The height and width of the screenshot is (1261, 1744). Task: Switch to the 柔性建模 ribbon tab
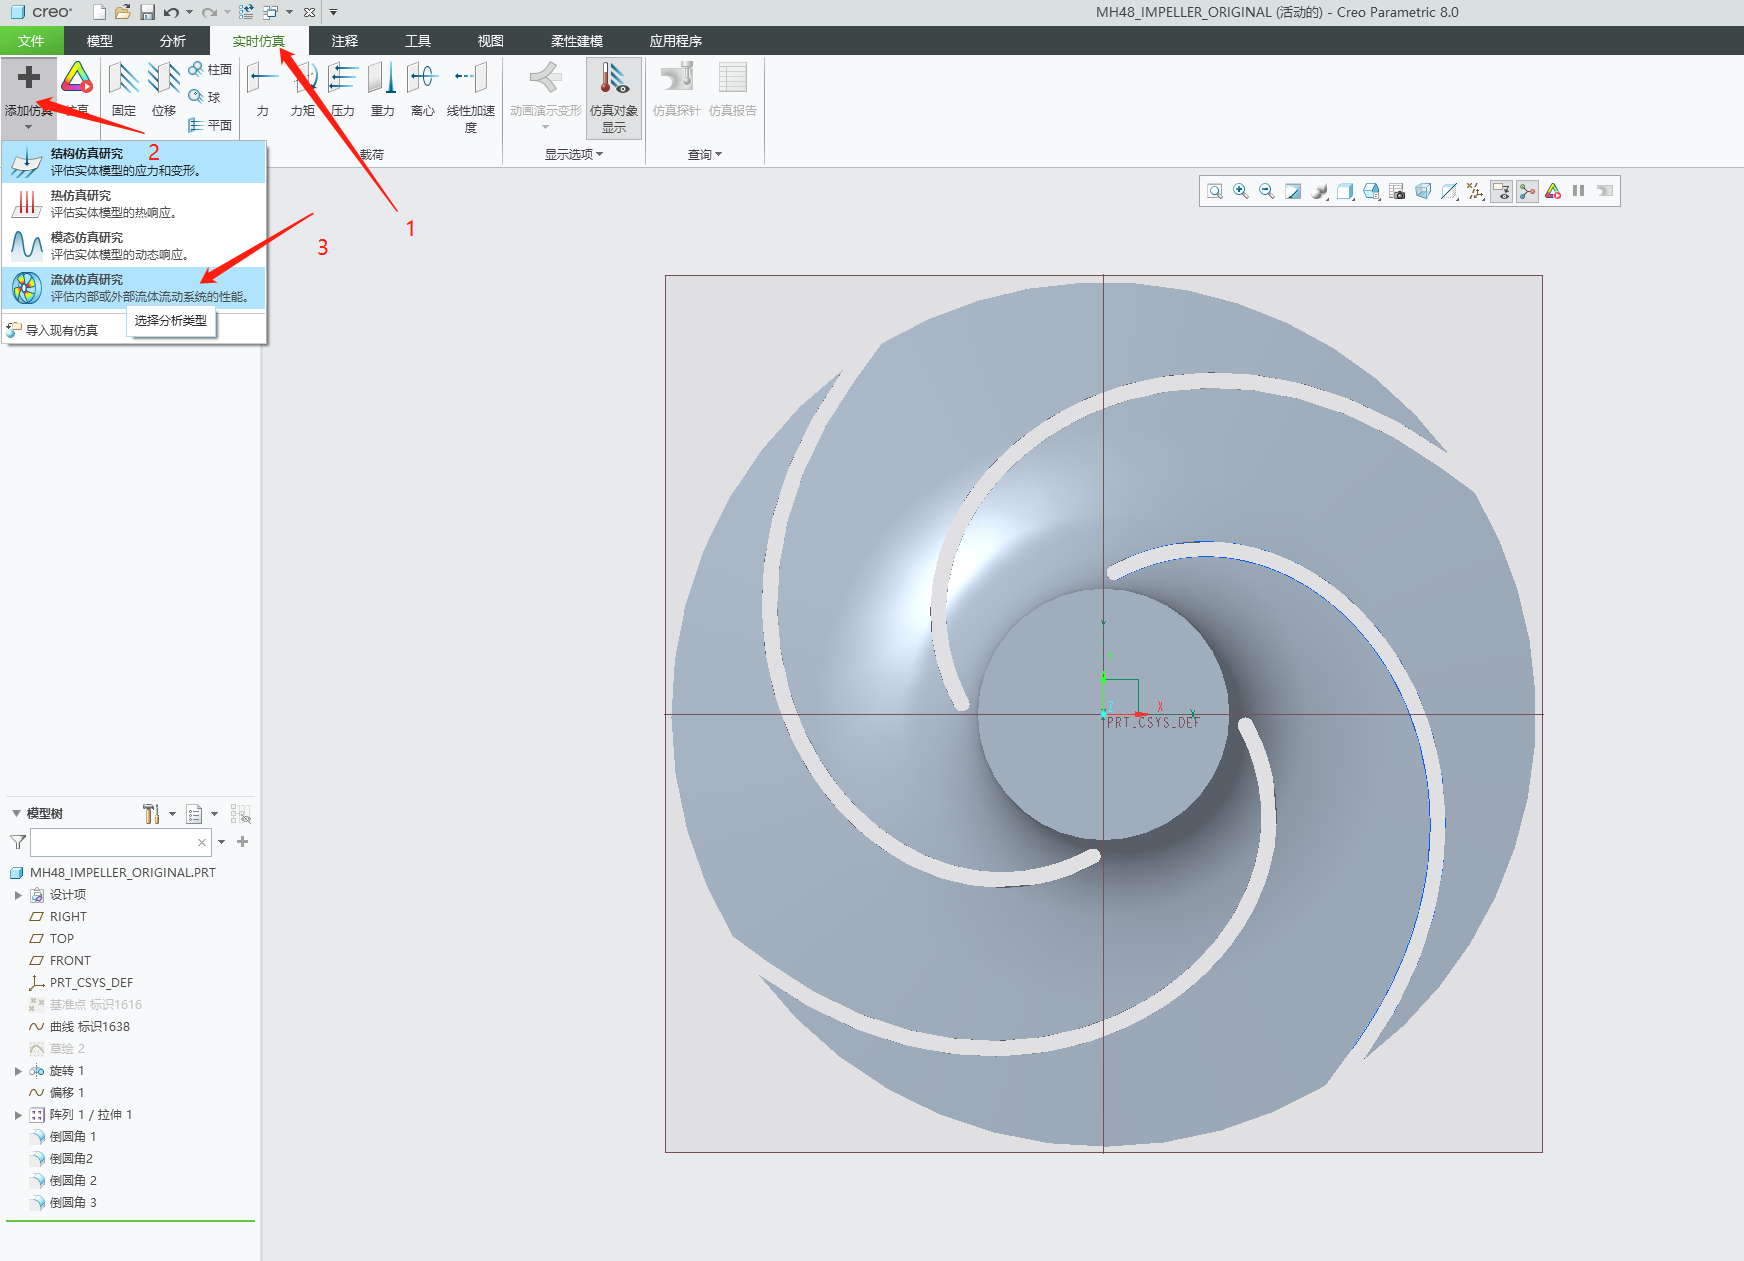[x=576, y=41]
